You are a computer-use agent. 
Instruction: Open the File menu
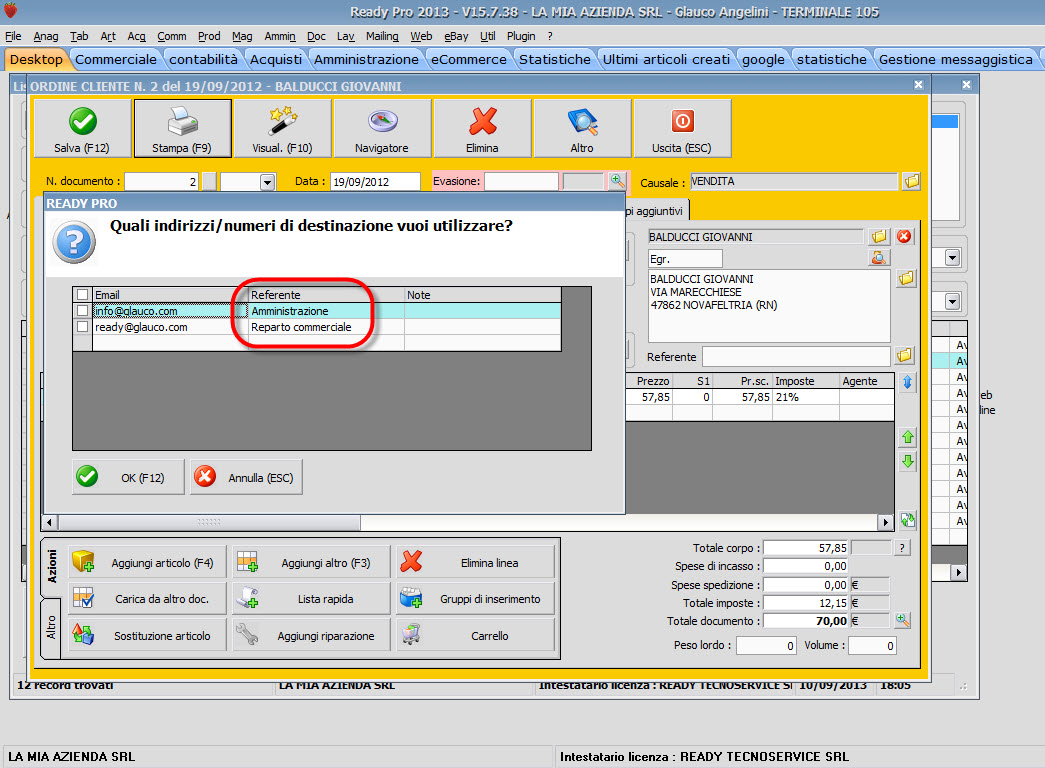tap(13, 36)
